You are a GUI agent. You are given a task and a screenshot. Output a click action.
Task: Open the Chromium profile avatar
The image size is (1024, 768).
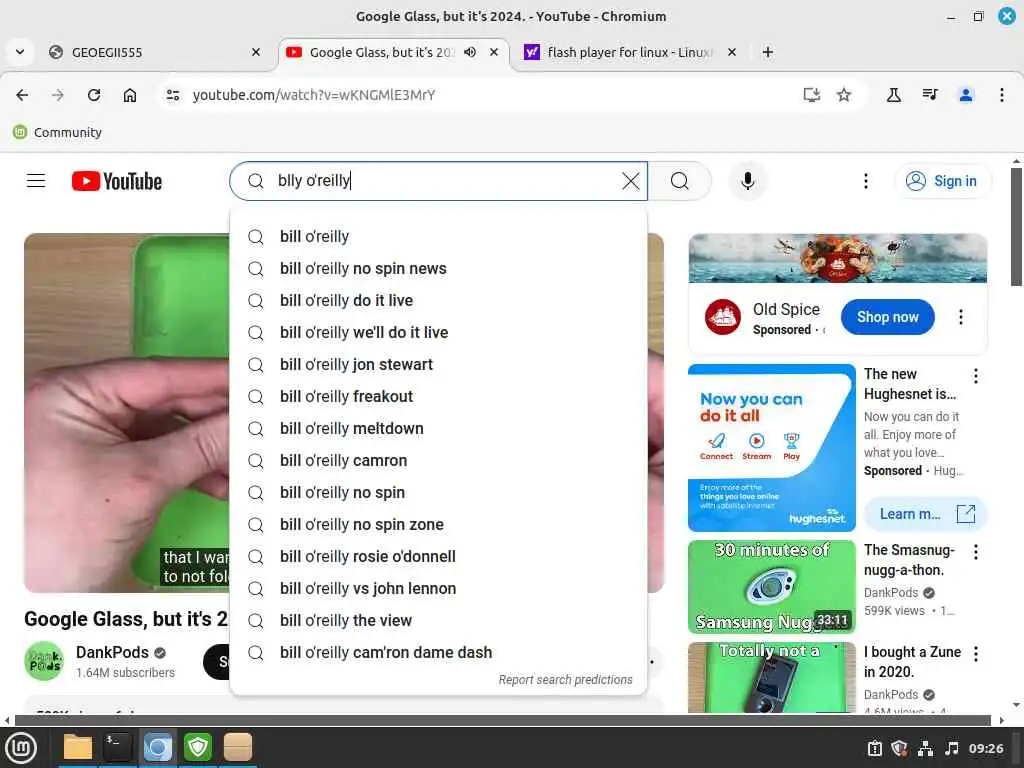click(x=966, y=95)
